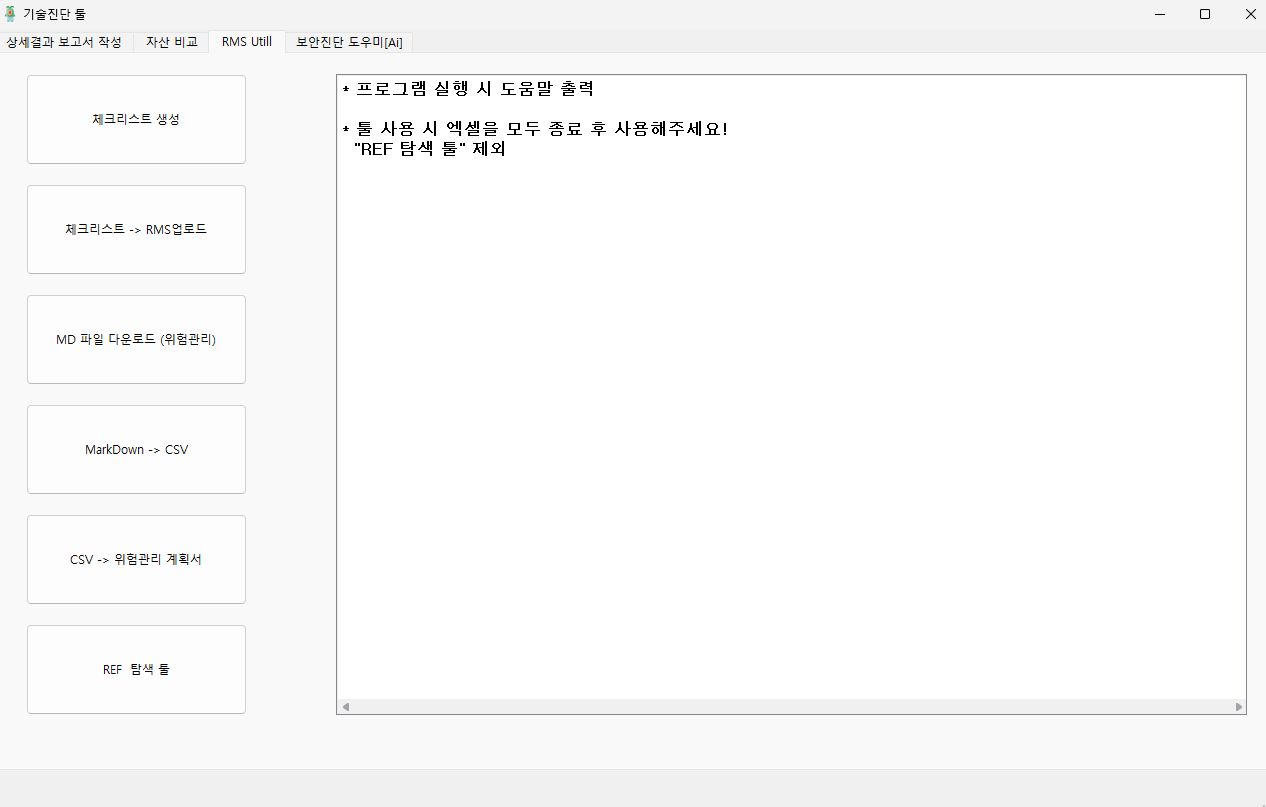The height and width of the screenshot is (807, 1266).
Task: Run the MarkDown -> CSV converter button
Action: point(136,449)
